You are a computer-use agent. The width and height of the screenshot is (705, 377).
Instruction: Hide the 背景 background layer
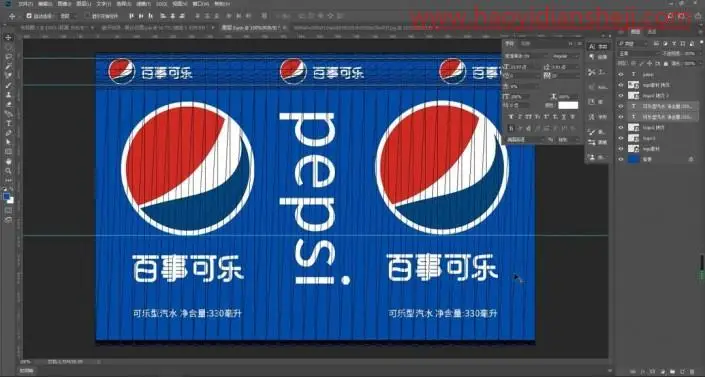(x=621, y=159)
